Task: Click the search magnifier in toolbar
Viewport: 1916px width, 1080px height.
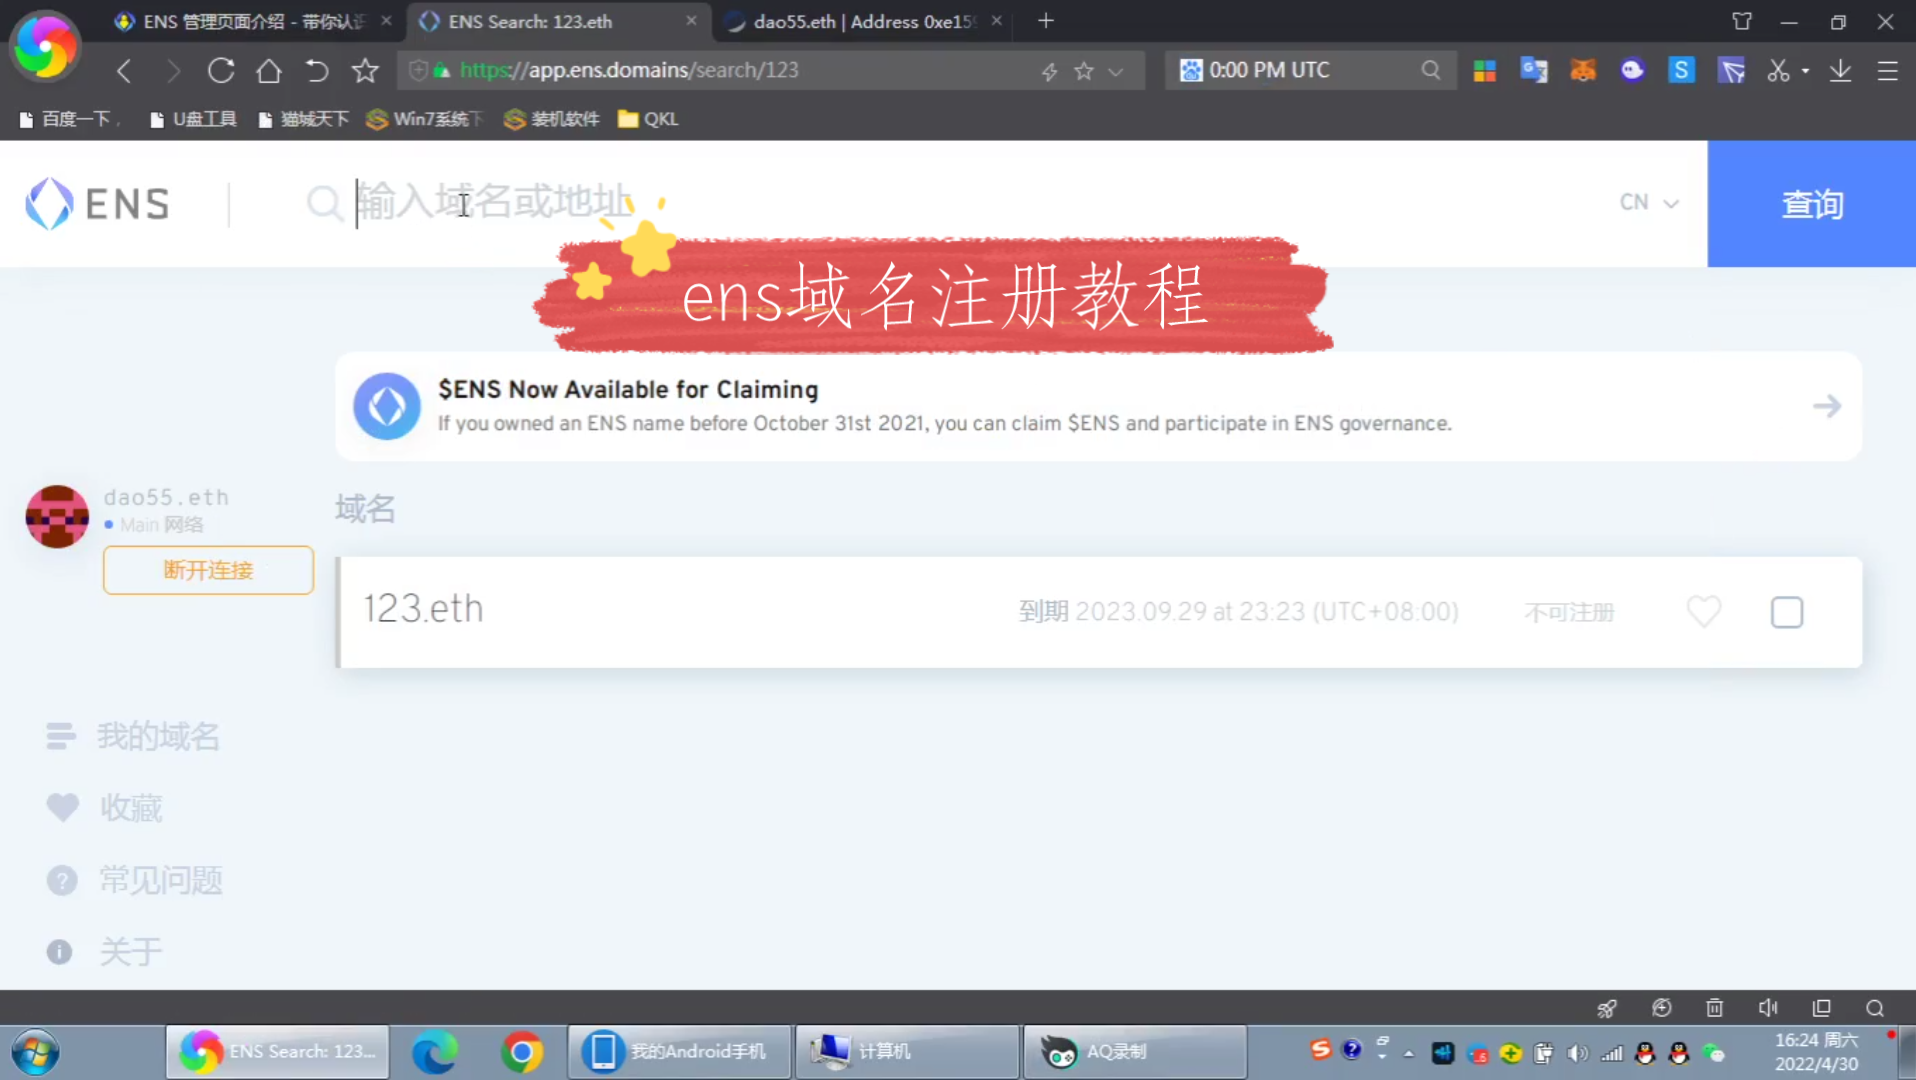Action: (1431, 71)
